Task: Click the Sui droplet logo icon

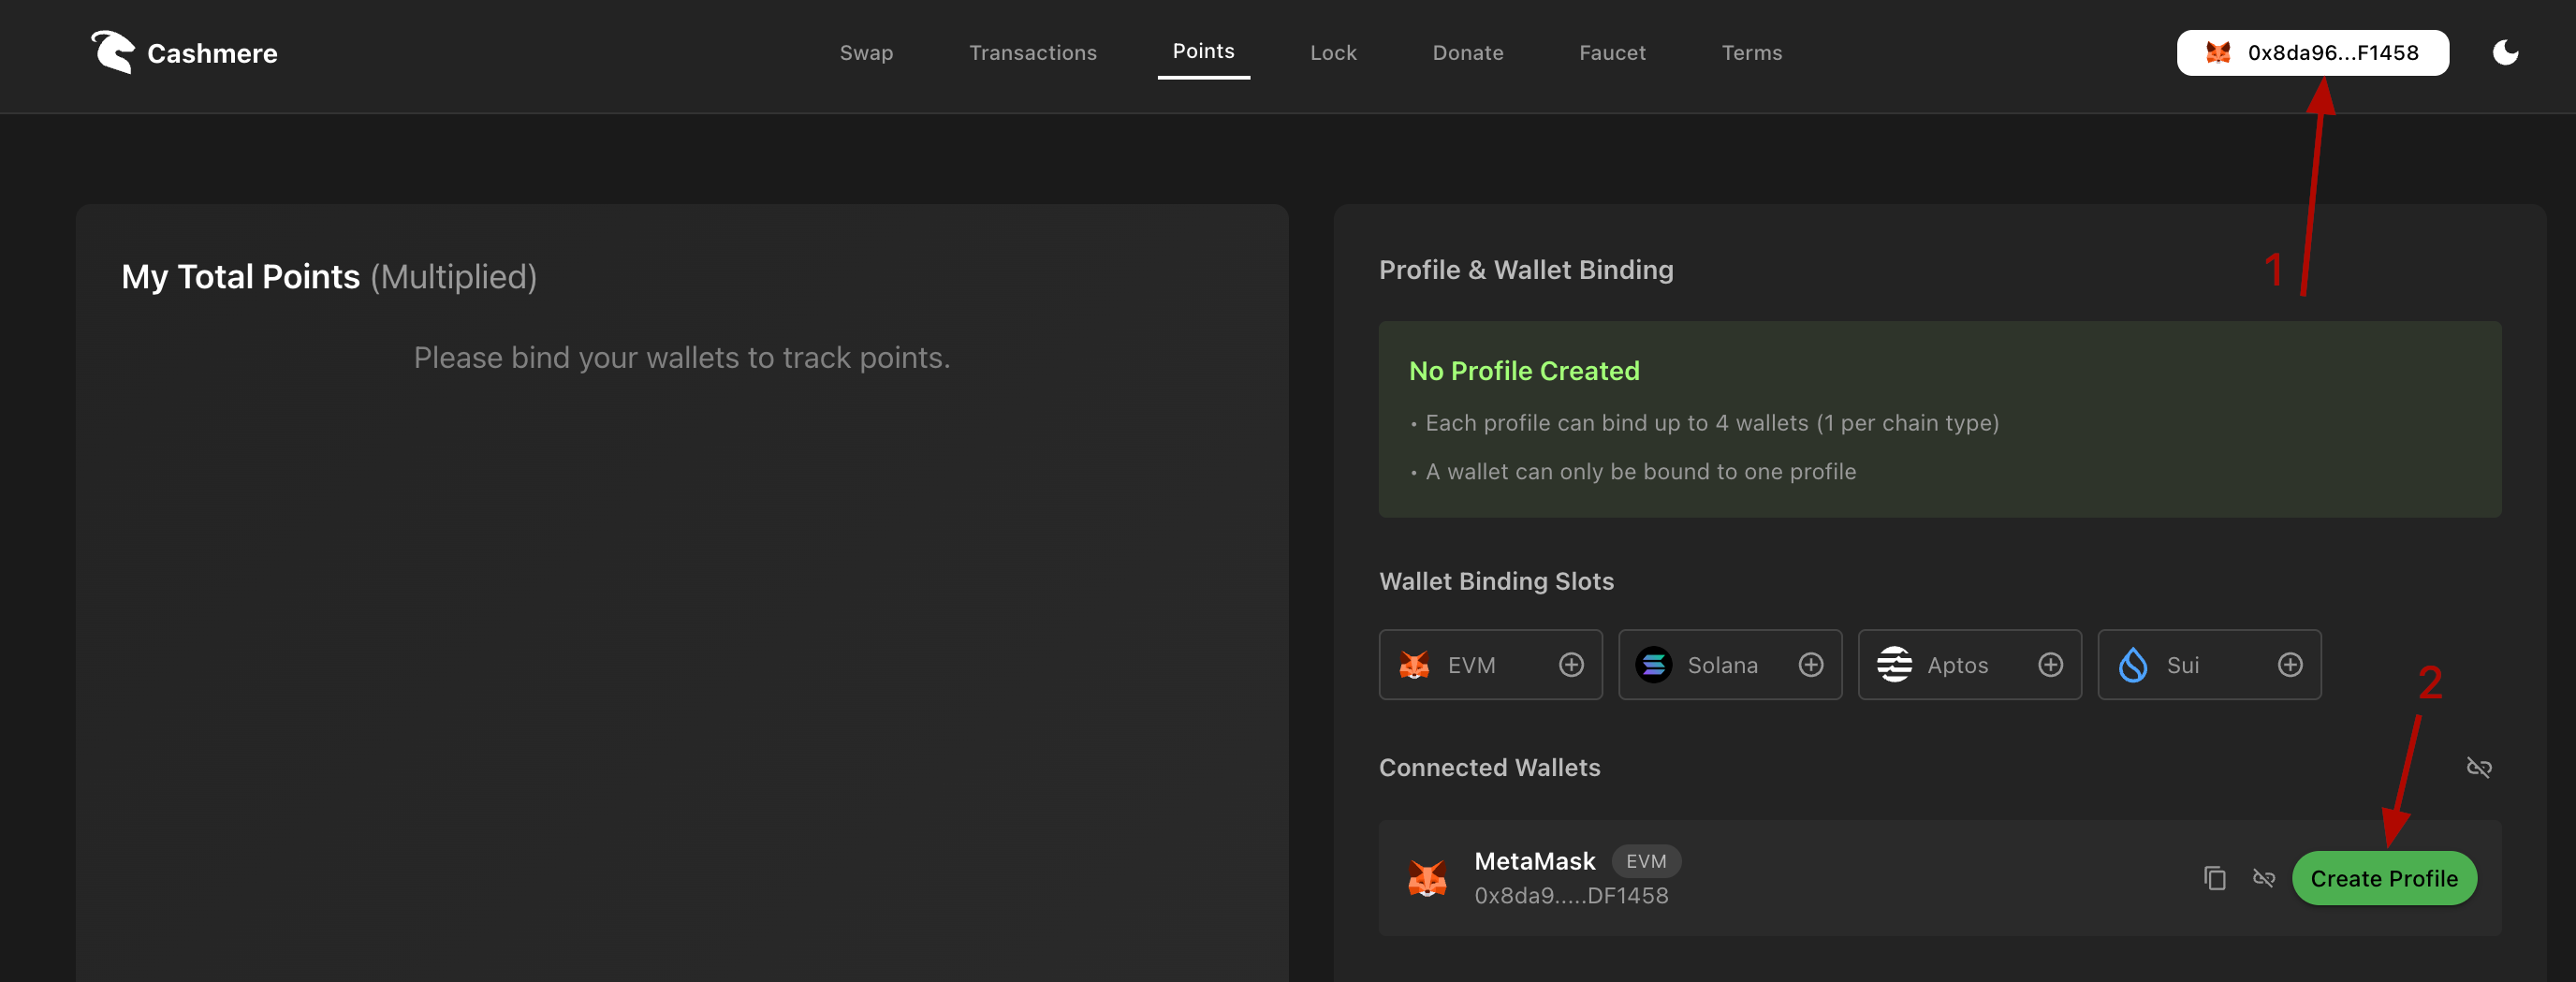Action: pyautogui.click(x=2132, y=664)
